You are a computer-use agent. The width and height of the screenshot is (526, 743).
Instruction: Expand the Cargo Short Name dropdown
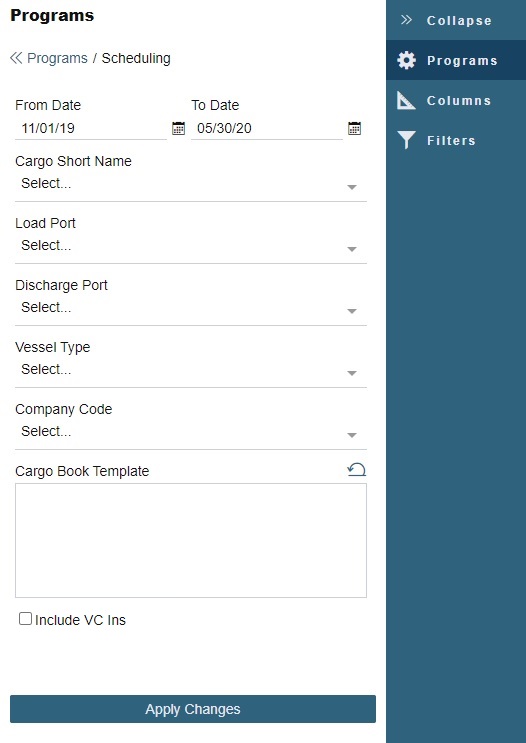tap(191, 184)
